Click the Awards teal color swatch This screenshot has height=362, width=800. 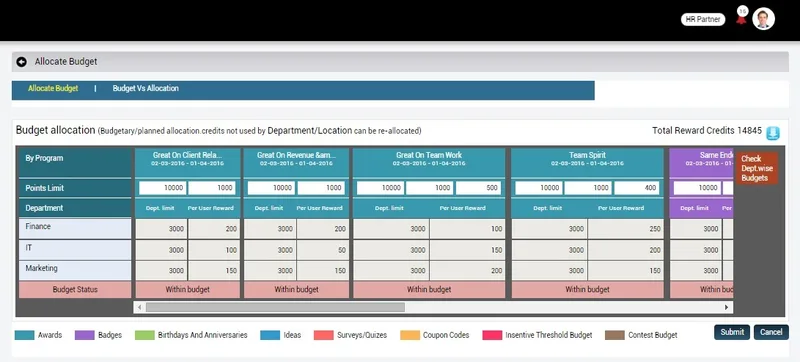coord(24,335)
